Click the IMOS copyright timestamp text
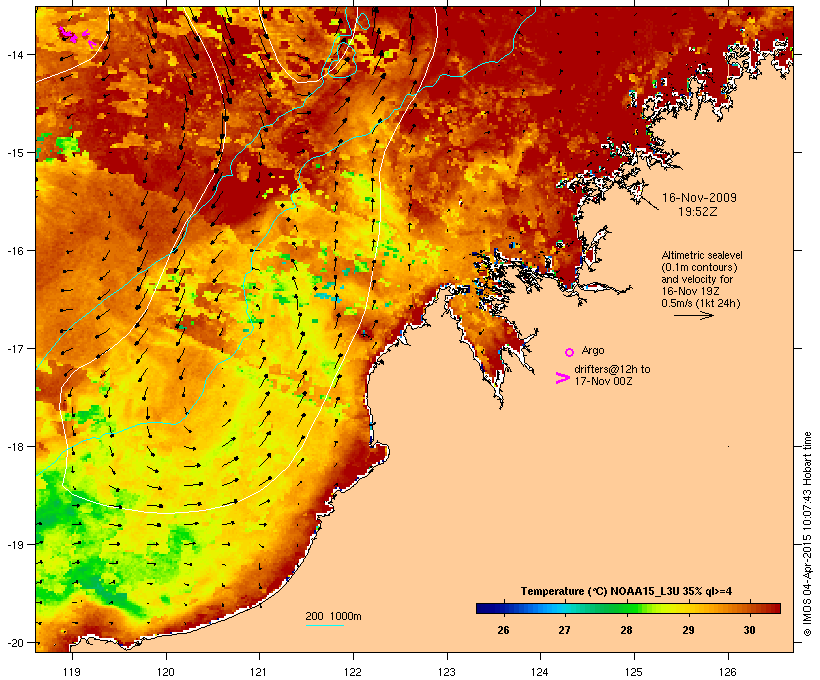The height and width of the screenshot is (680, 820). point(807,534)
